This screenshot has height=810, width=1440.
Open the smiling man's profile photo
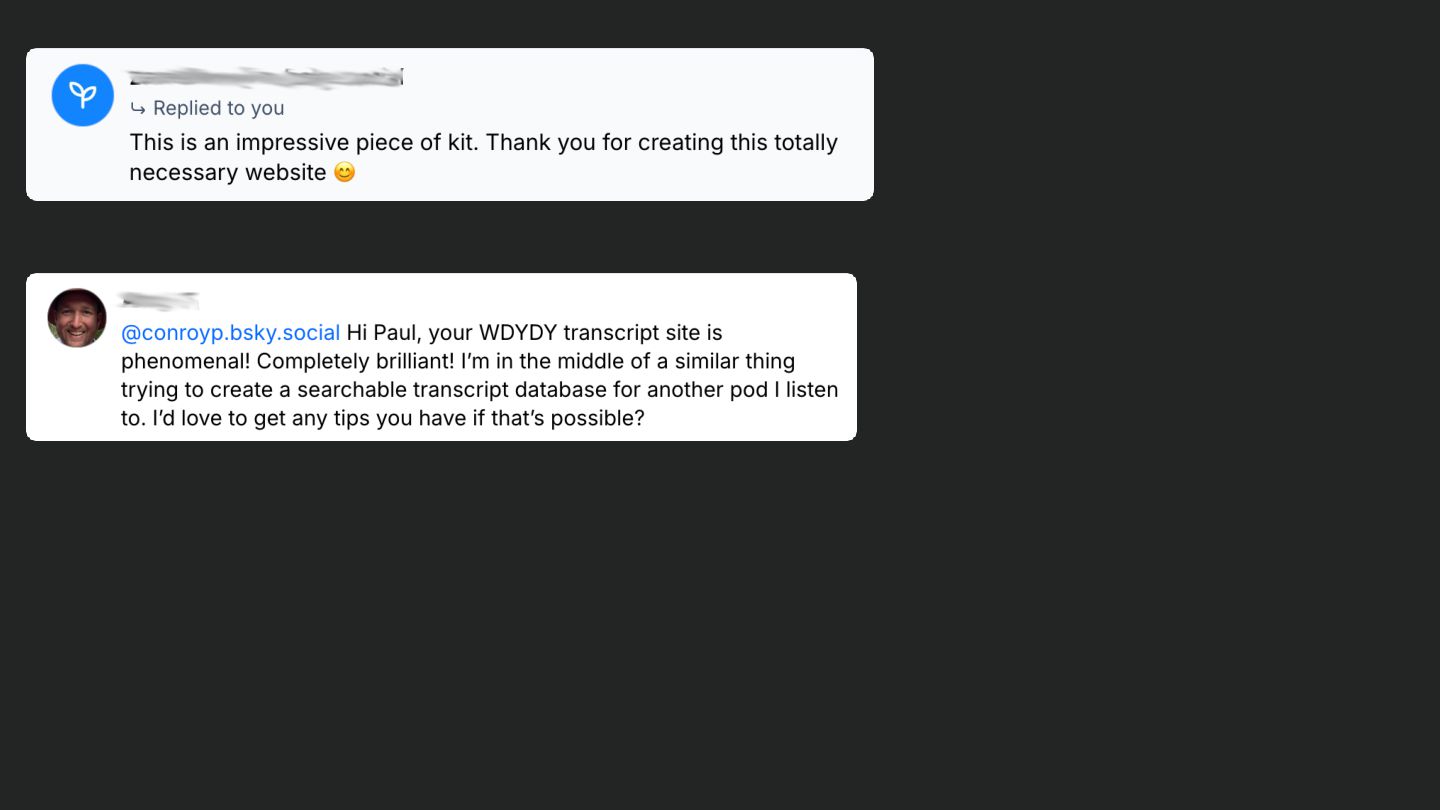pyautogui.click(x=77, y=318)
